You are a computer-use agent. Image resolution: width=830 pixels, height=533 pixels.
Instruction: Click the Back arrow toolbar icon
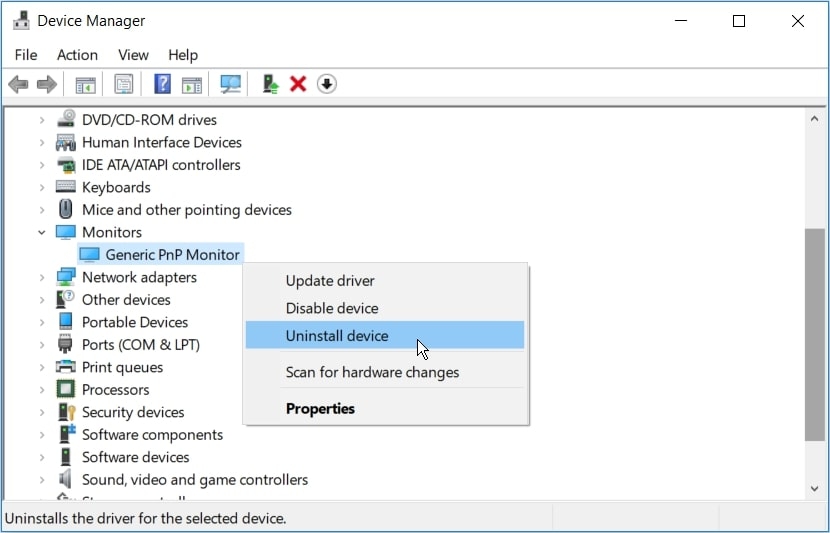(x=19, y=84)
